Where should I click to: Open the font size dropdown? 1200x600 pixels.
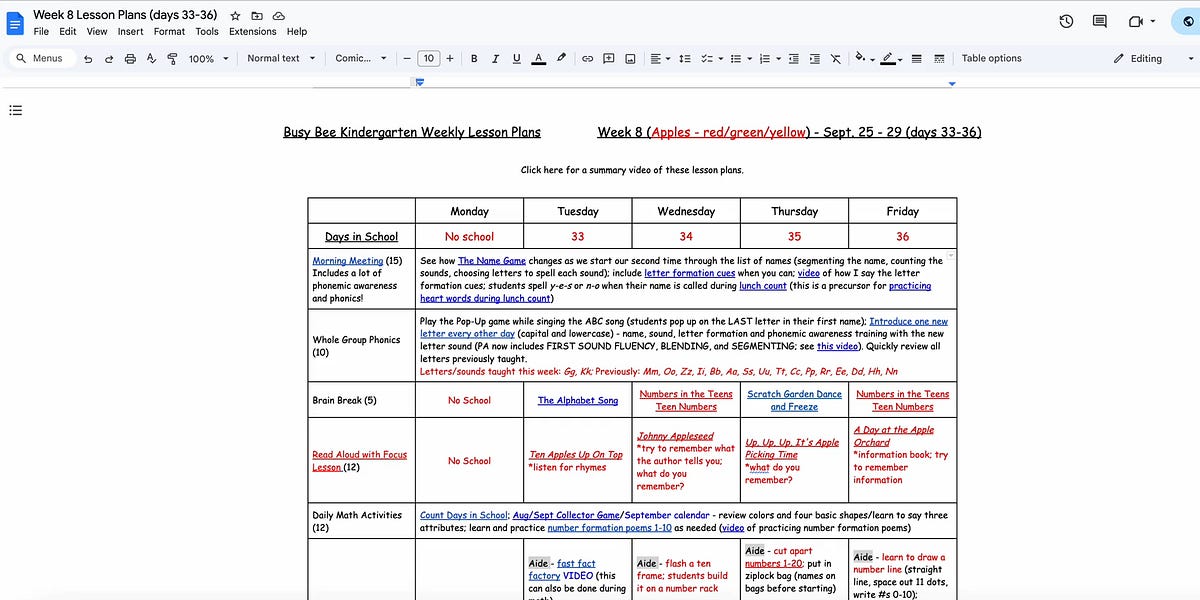(428, 58)
